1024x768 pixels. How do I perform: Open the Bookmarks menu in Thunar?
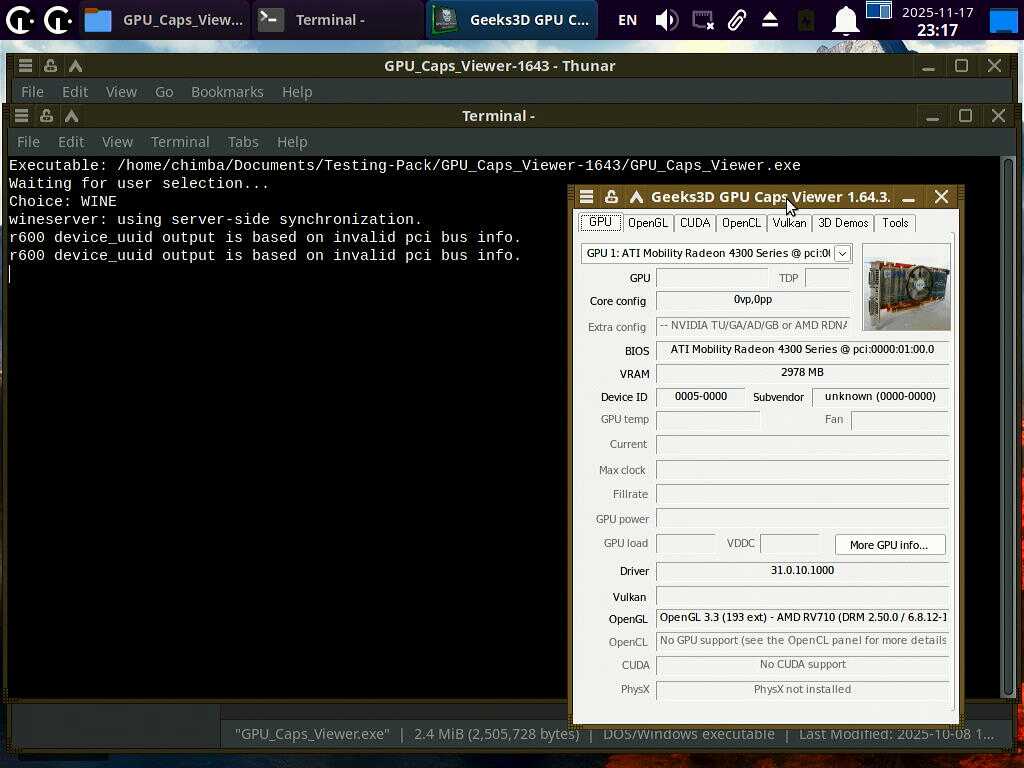pos(227,92)
